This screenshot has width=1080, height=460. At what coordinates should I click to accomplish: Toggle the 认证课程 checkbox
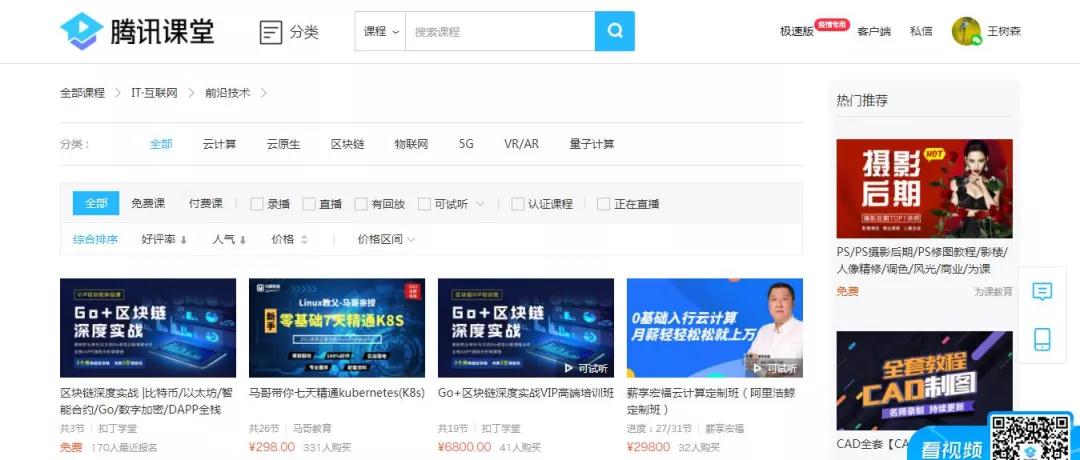517,204
